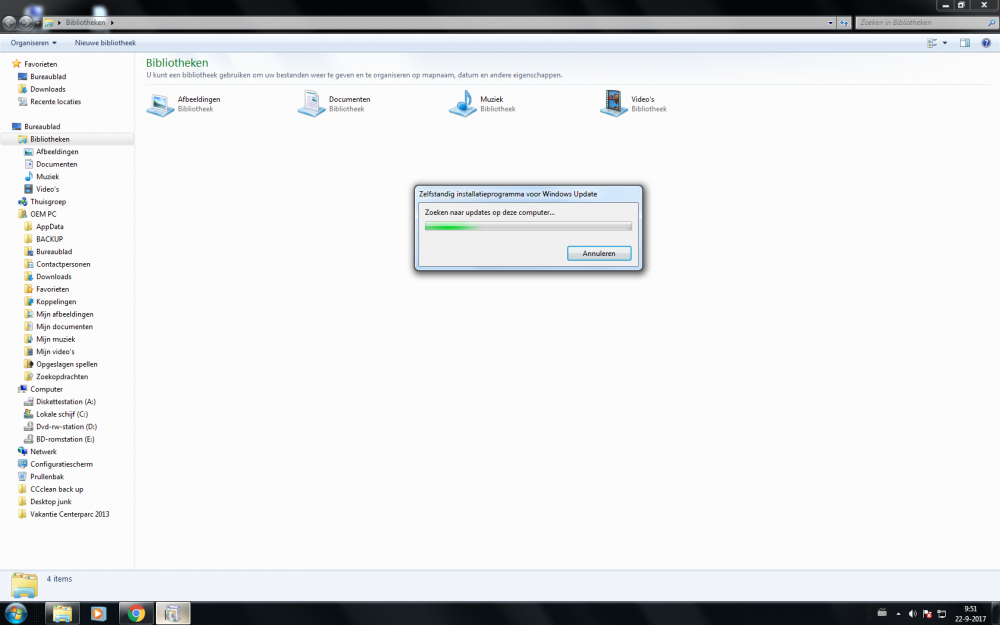Show the preview pane icon
This screenshot has width=1000, height=625.
(x=965, y=43)
